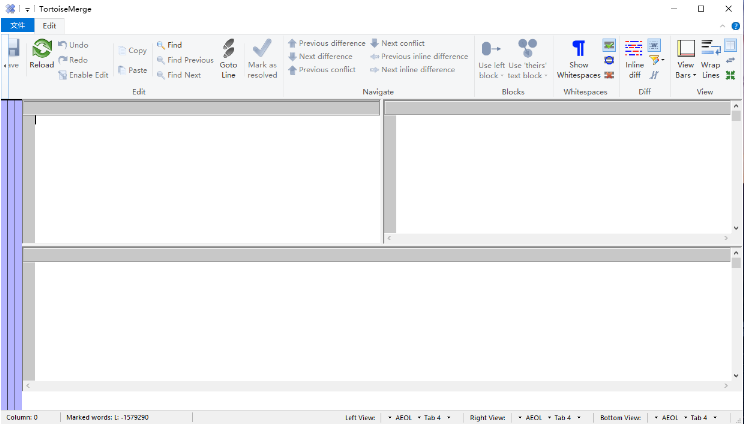Click Find Previous
This screenshot has width=744, height=424.
point(185,60)
